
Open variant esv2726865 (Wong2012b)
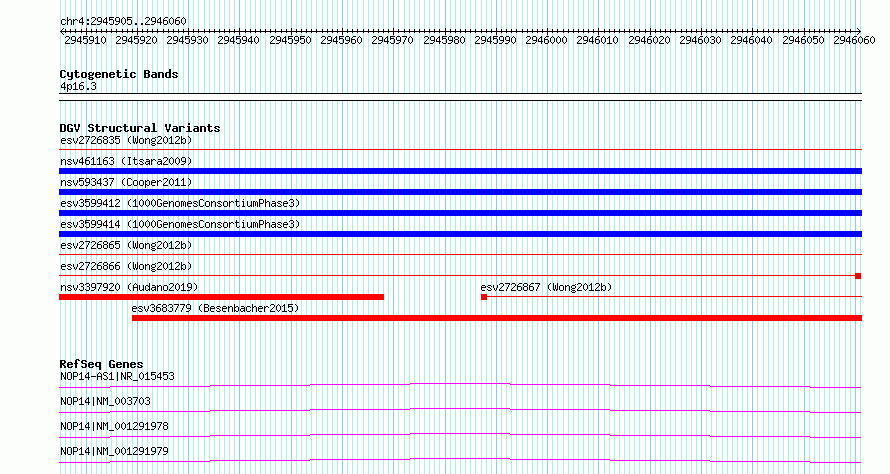126,245
